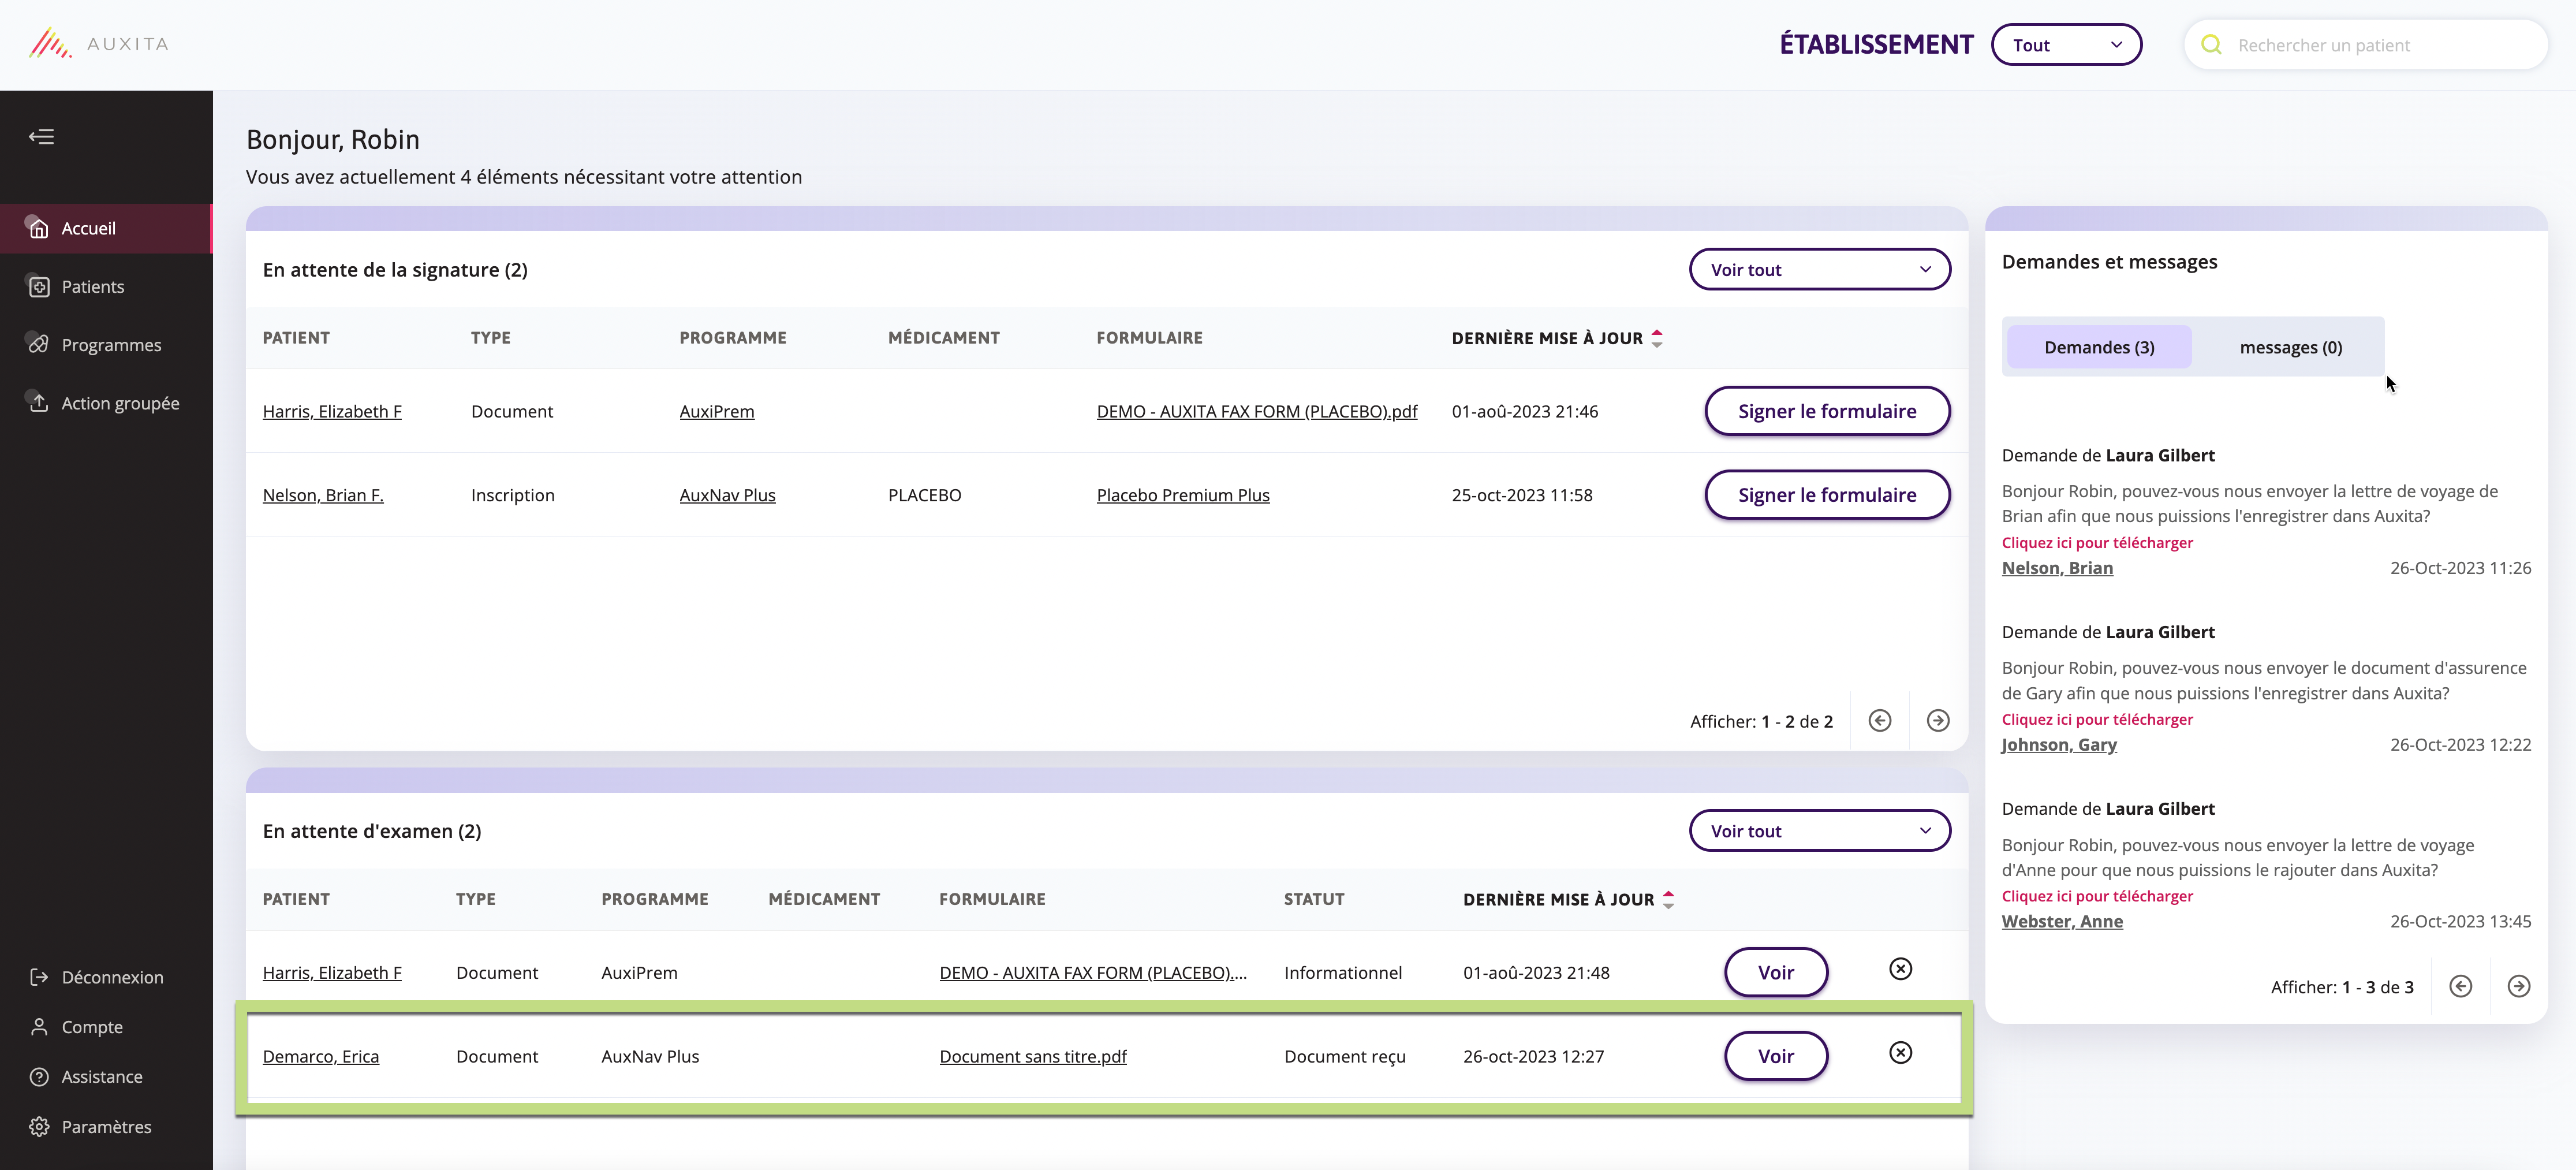The image size is (2576, 1170).
Task: Open Voir tout dropdown for signature section
Action: pyautogui.click(x=1819, y=270)
